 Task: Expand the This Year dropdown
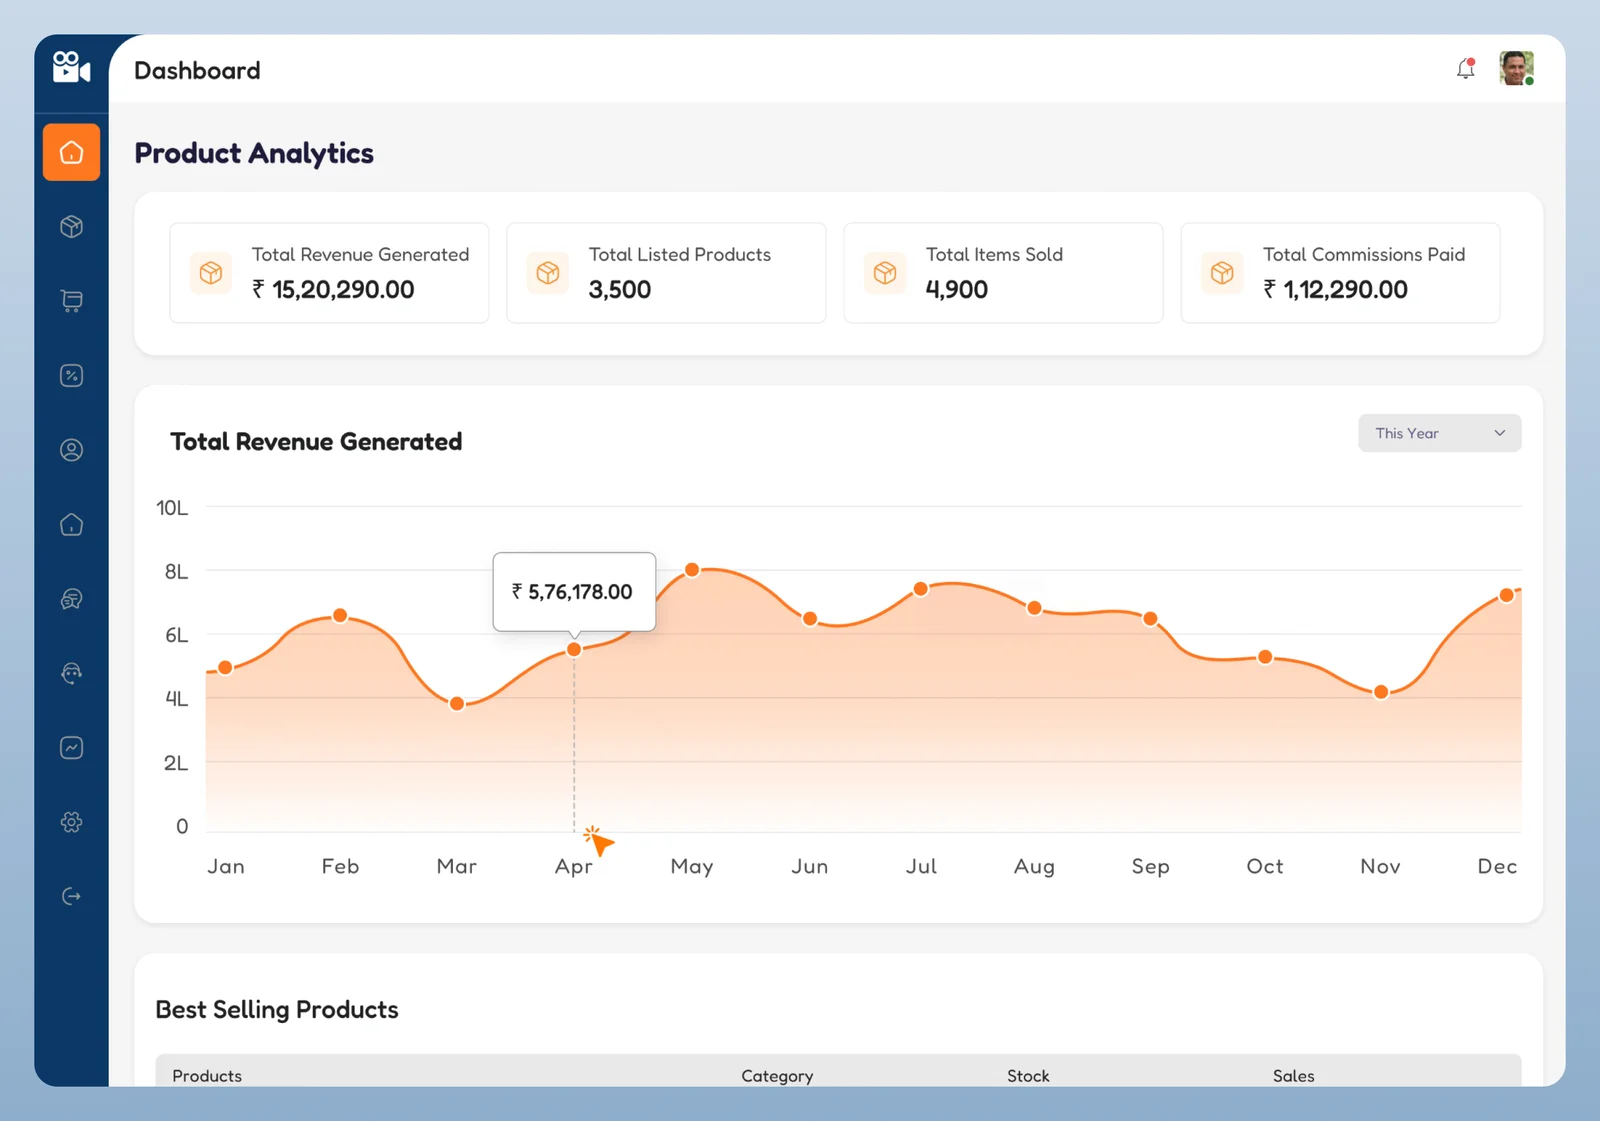[1438, 433]
